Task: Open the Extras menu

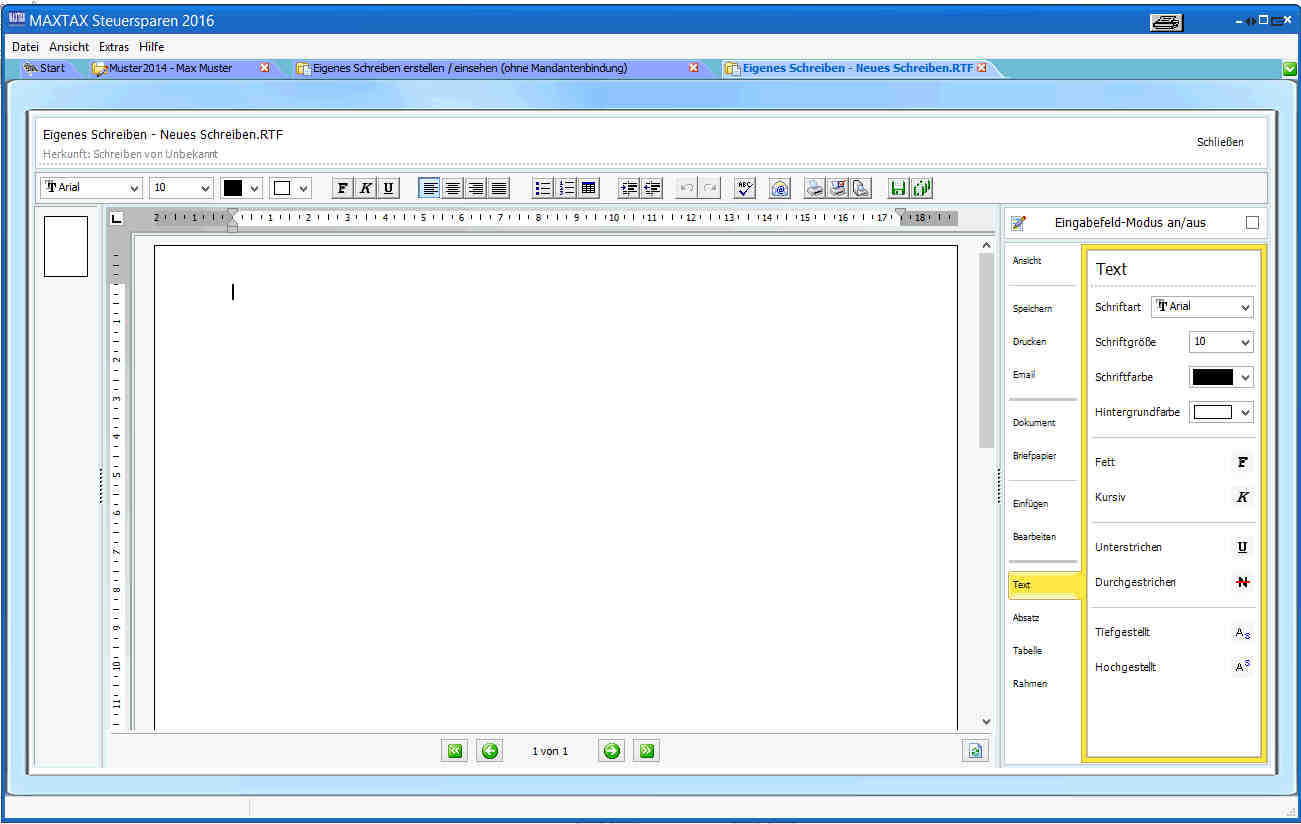Action: (114, 47)
